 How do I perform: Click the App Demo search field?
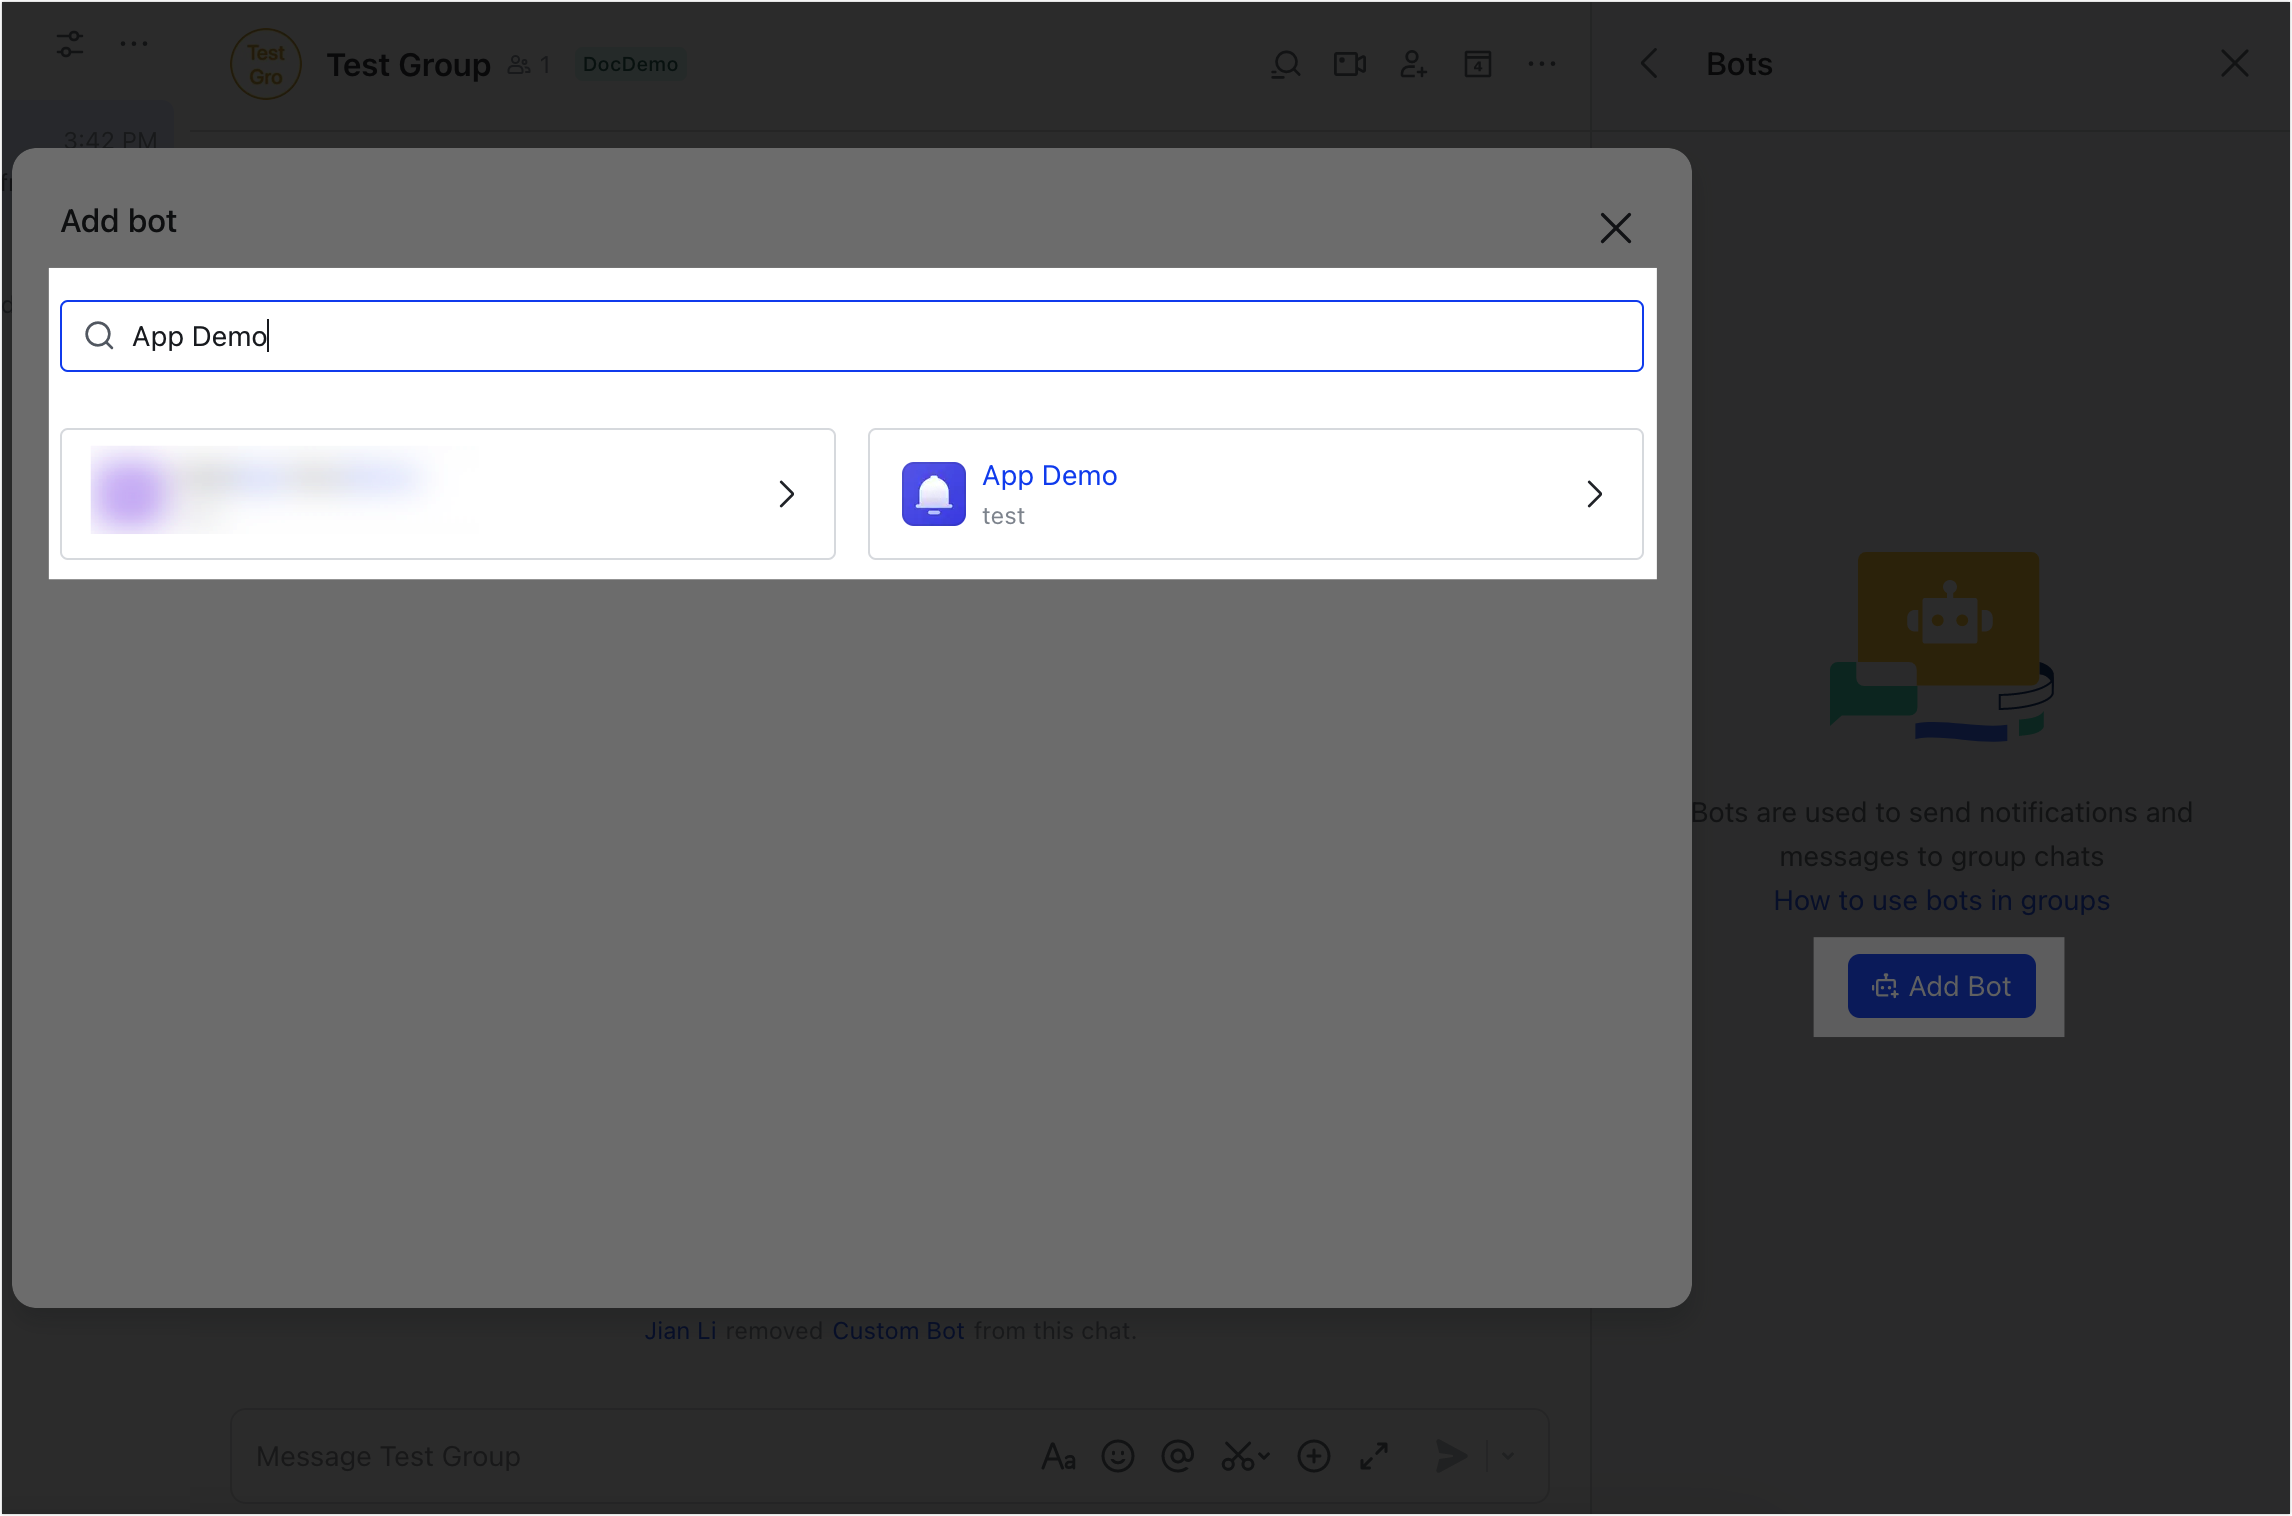point(850,336)
